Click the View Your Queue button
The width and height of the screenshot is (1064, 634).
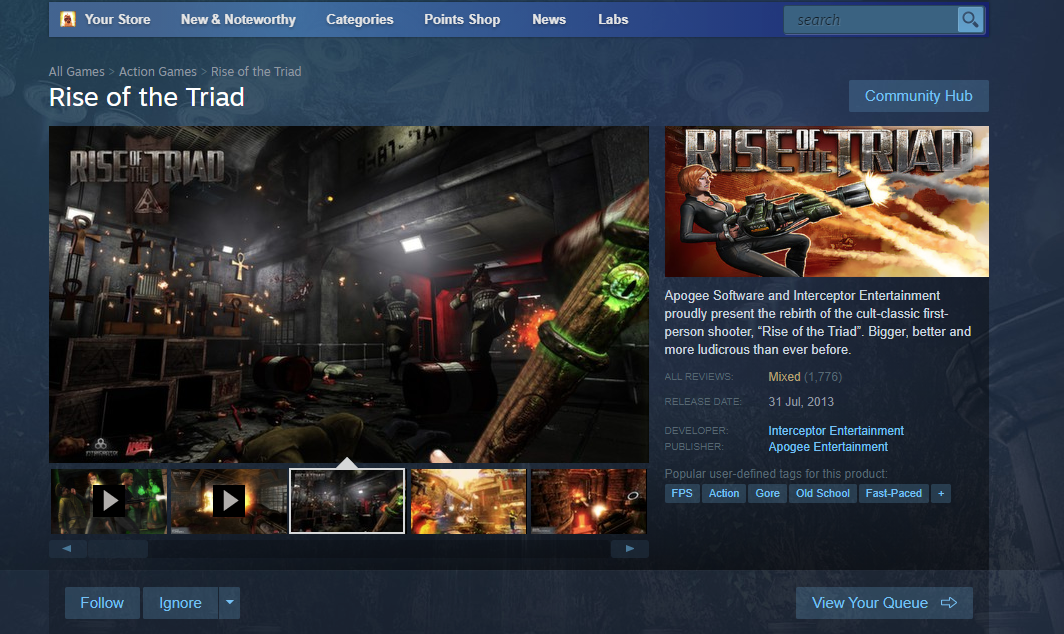pos(884,603)
